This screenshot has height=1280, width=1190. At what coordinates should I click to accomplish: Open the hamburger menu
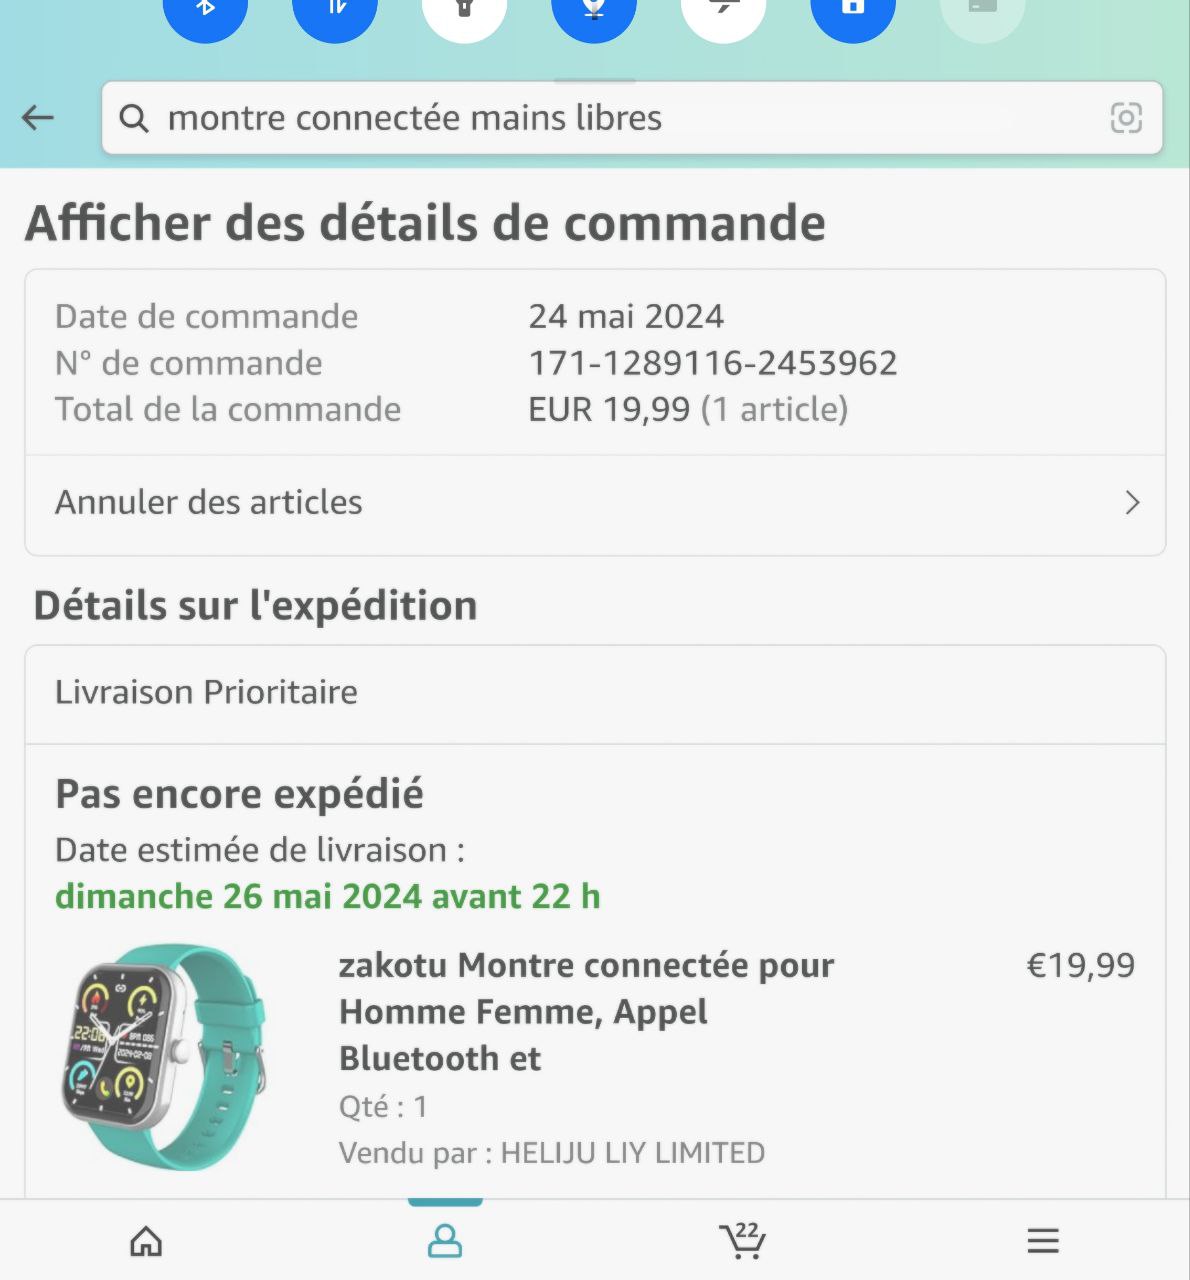pyautogui.click(x=1043, y=1242)
